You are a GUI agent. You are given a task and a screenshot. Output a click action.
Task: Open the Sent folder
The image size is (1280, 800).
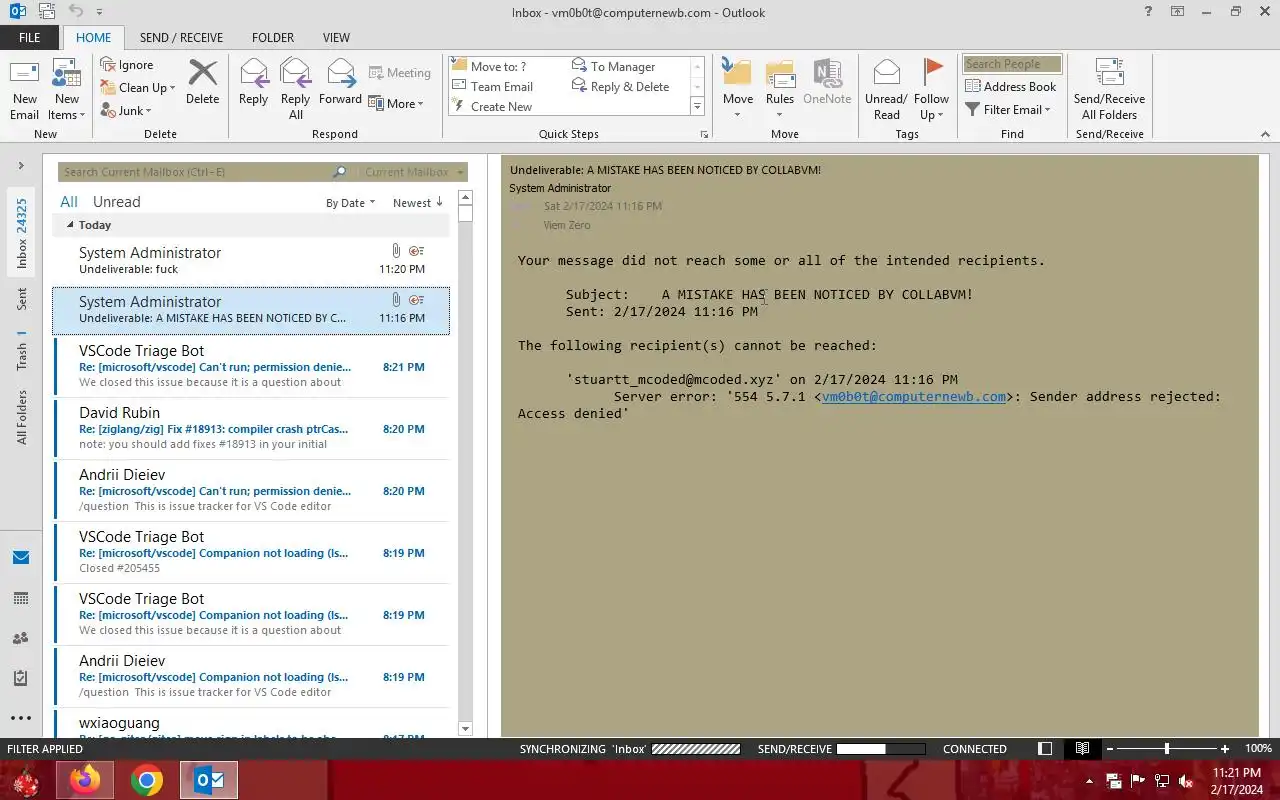click(21, 298)
